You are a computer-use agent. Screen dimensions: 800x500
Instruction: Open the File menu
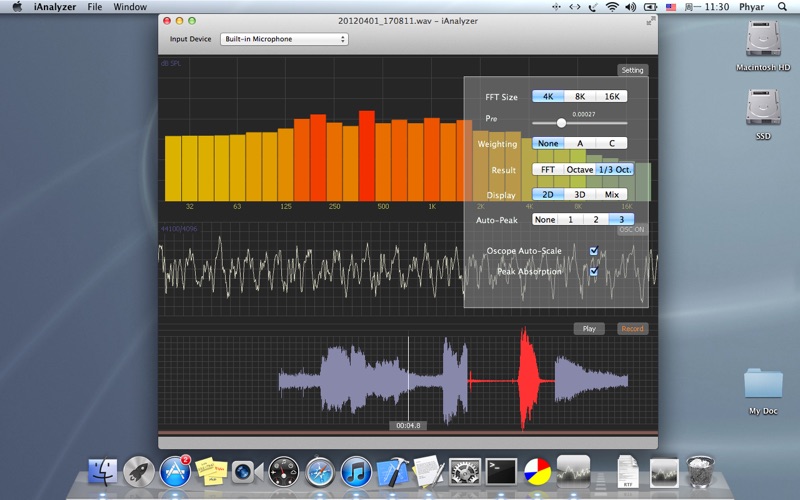pyautogui.click(x=94, y=7)
